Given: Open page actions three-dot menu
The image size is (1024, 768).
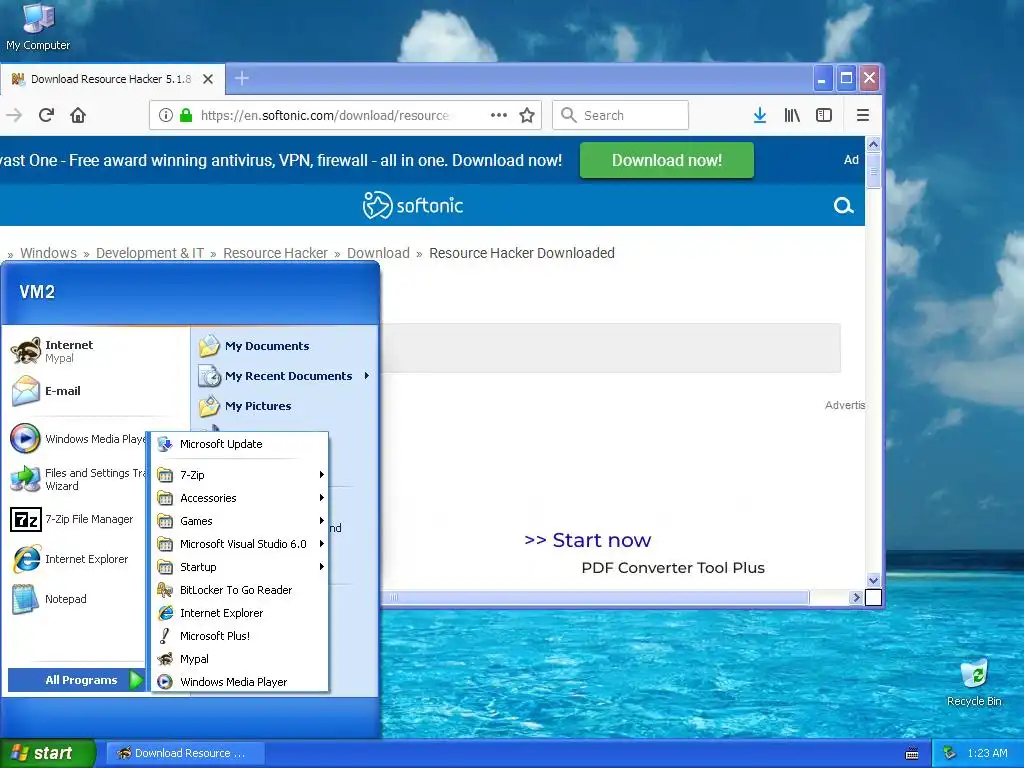Looking at the screenshot, I should pyautogui.click(x=498, y=116).
